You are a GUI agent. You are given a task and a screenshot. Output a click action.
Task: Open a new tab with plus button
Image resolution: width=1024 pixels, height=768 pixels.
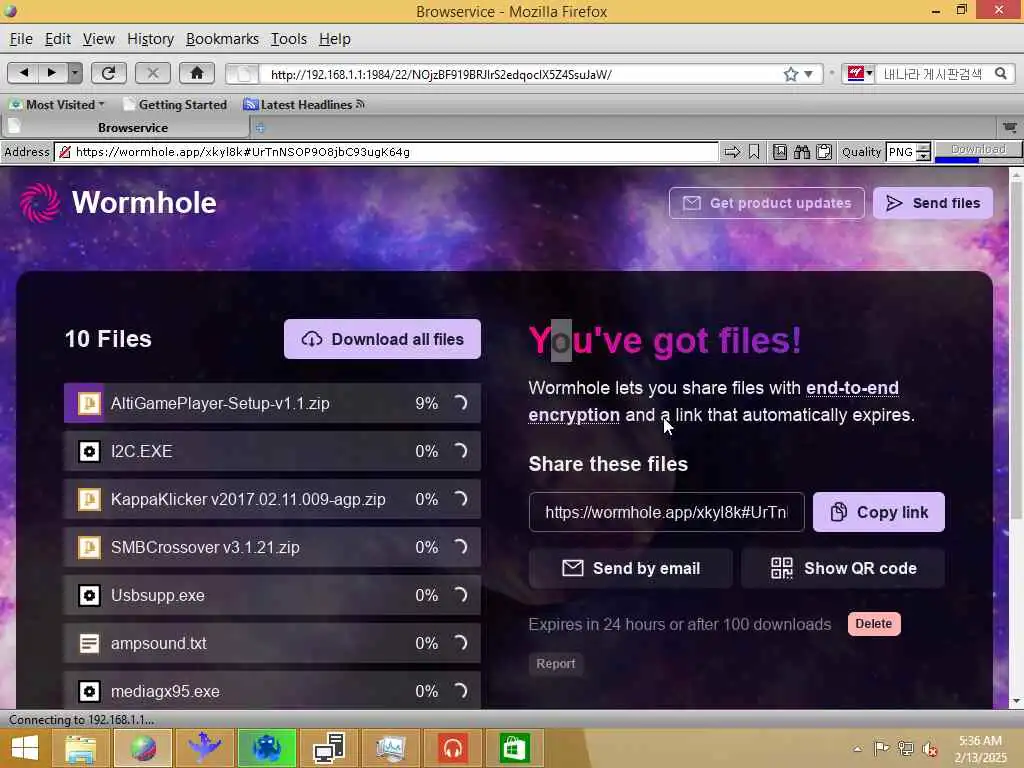[x=260, y=127]
